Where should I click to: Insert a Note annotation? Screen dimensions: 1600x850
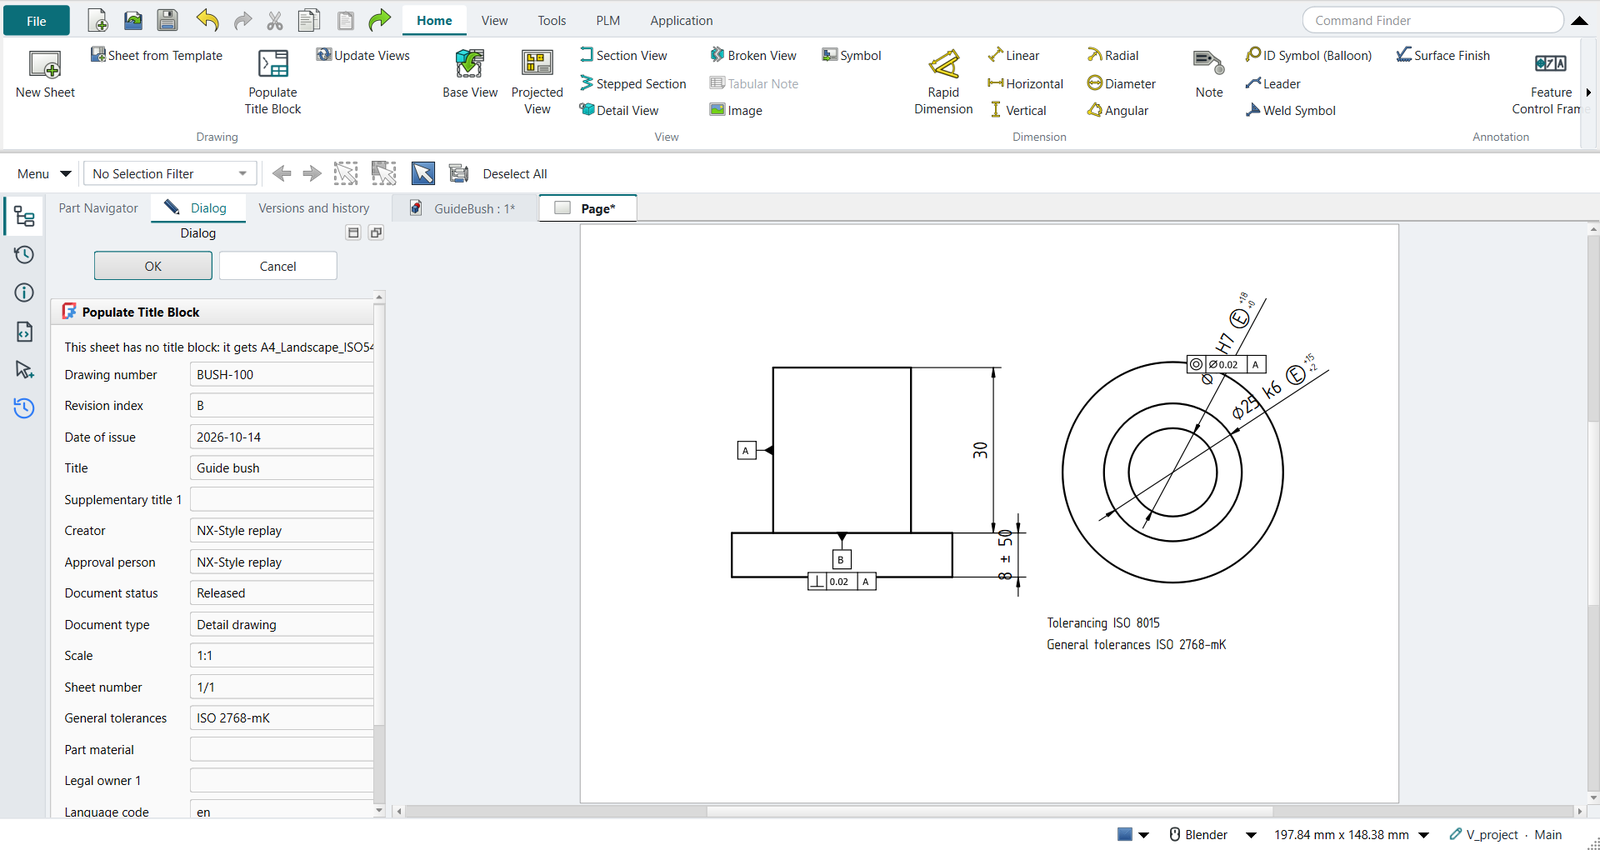[x=1209, y=65]
